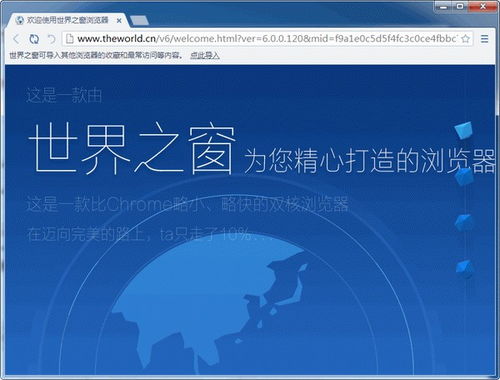Click the 世界之窗 headline text

[132, 148]
